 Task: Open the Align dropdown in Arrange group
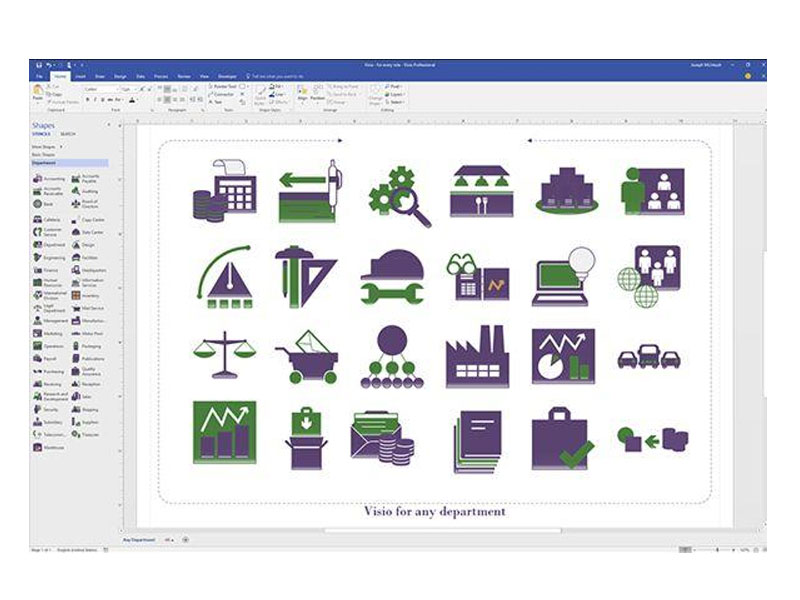[x=302, y=93]
